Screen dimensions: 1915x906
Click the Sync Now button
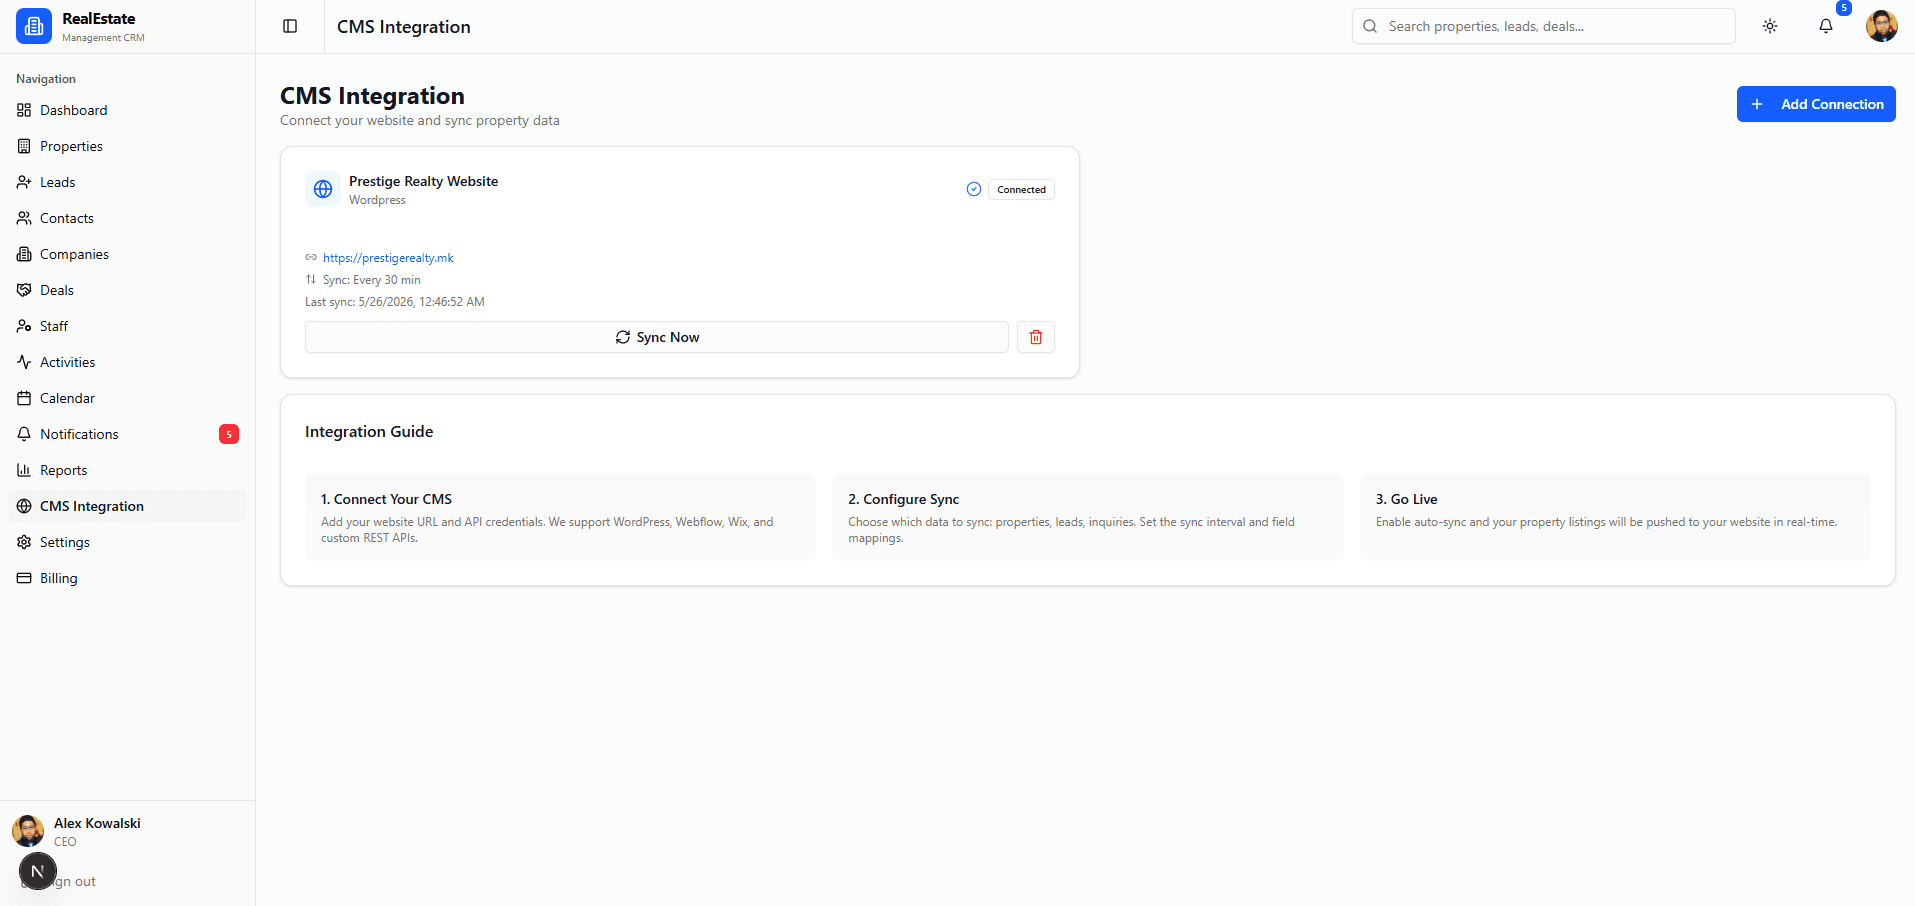click(x=657, y=337)
